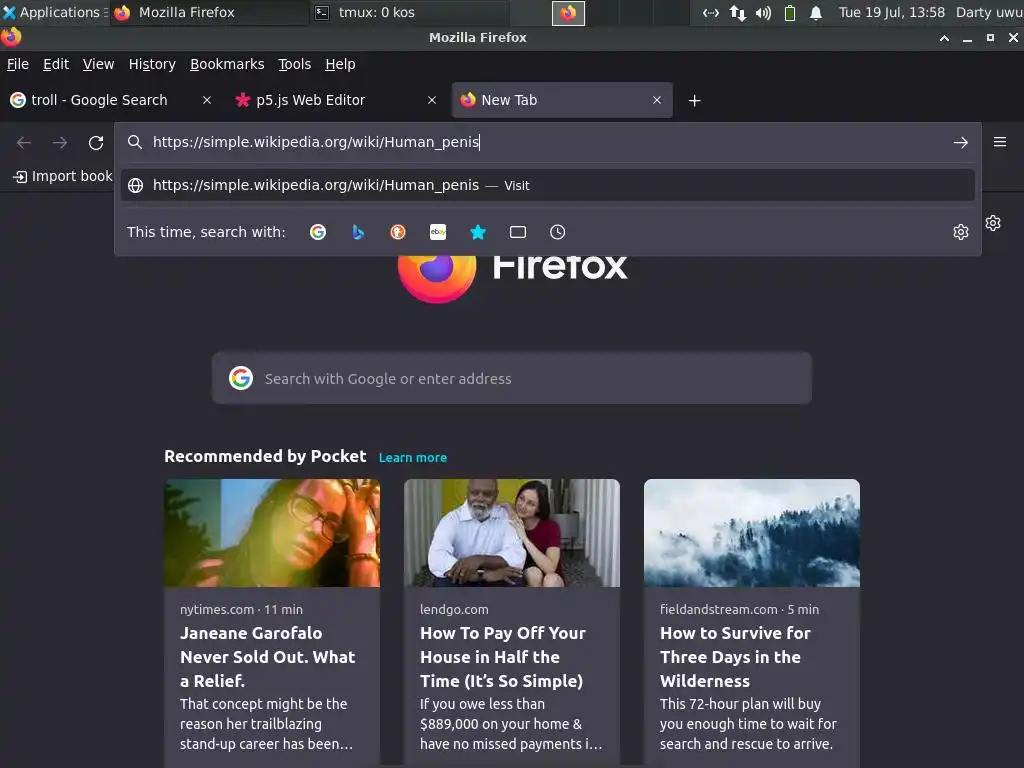Click the Firefox icon in the panel tray
The width and height of the screenshot is (1024, 768).
(x=568, y=12)
